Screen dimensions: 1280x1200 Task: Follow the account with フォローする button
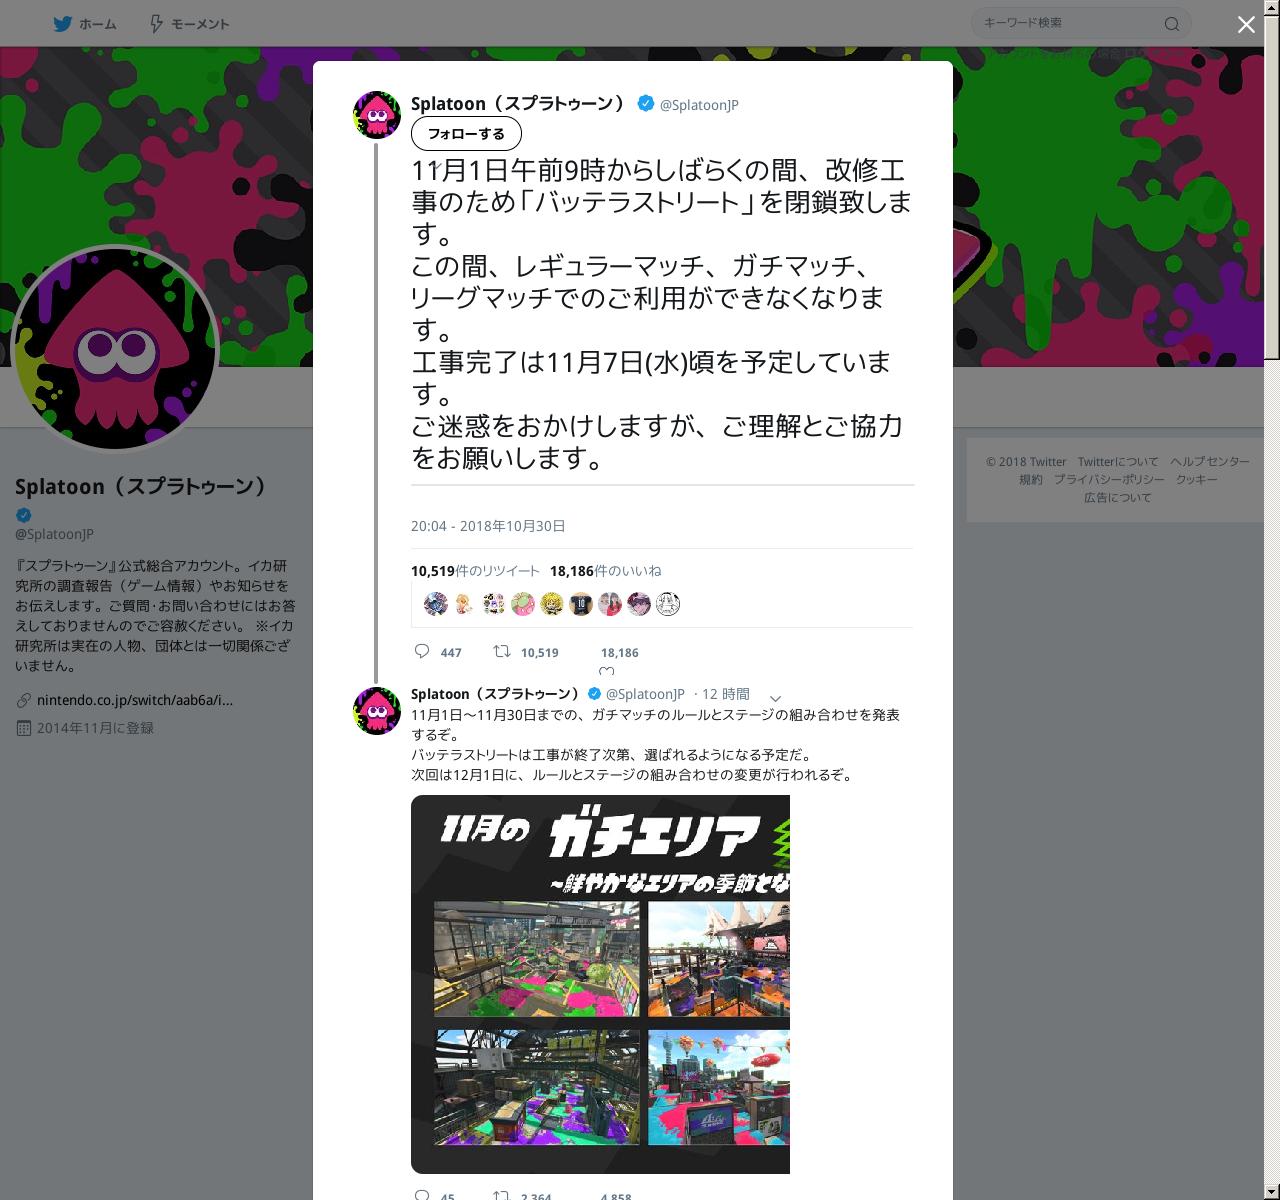click(466, 134)
